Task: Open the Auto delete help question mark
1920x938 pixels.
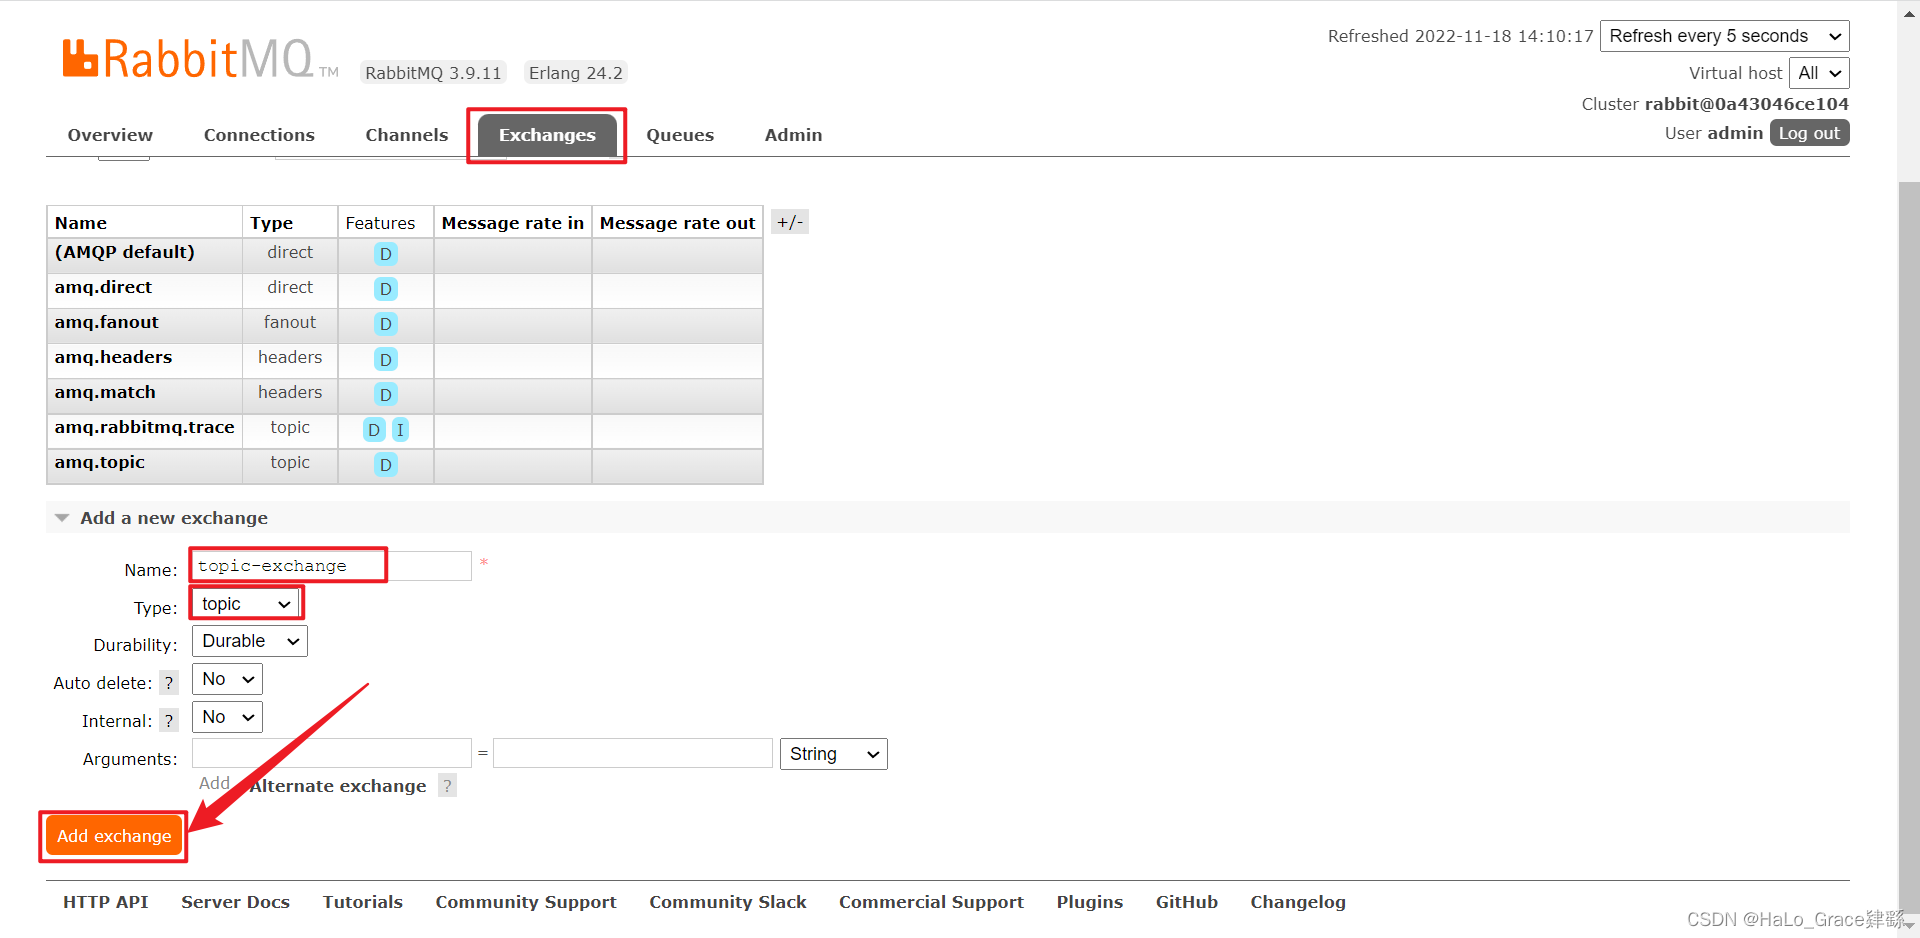Action: tap(169, 683)
